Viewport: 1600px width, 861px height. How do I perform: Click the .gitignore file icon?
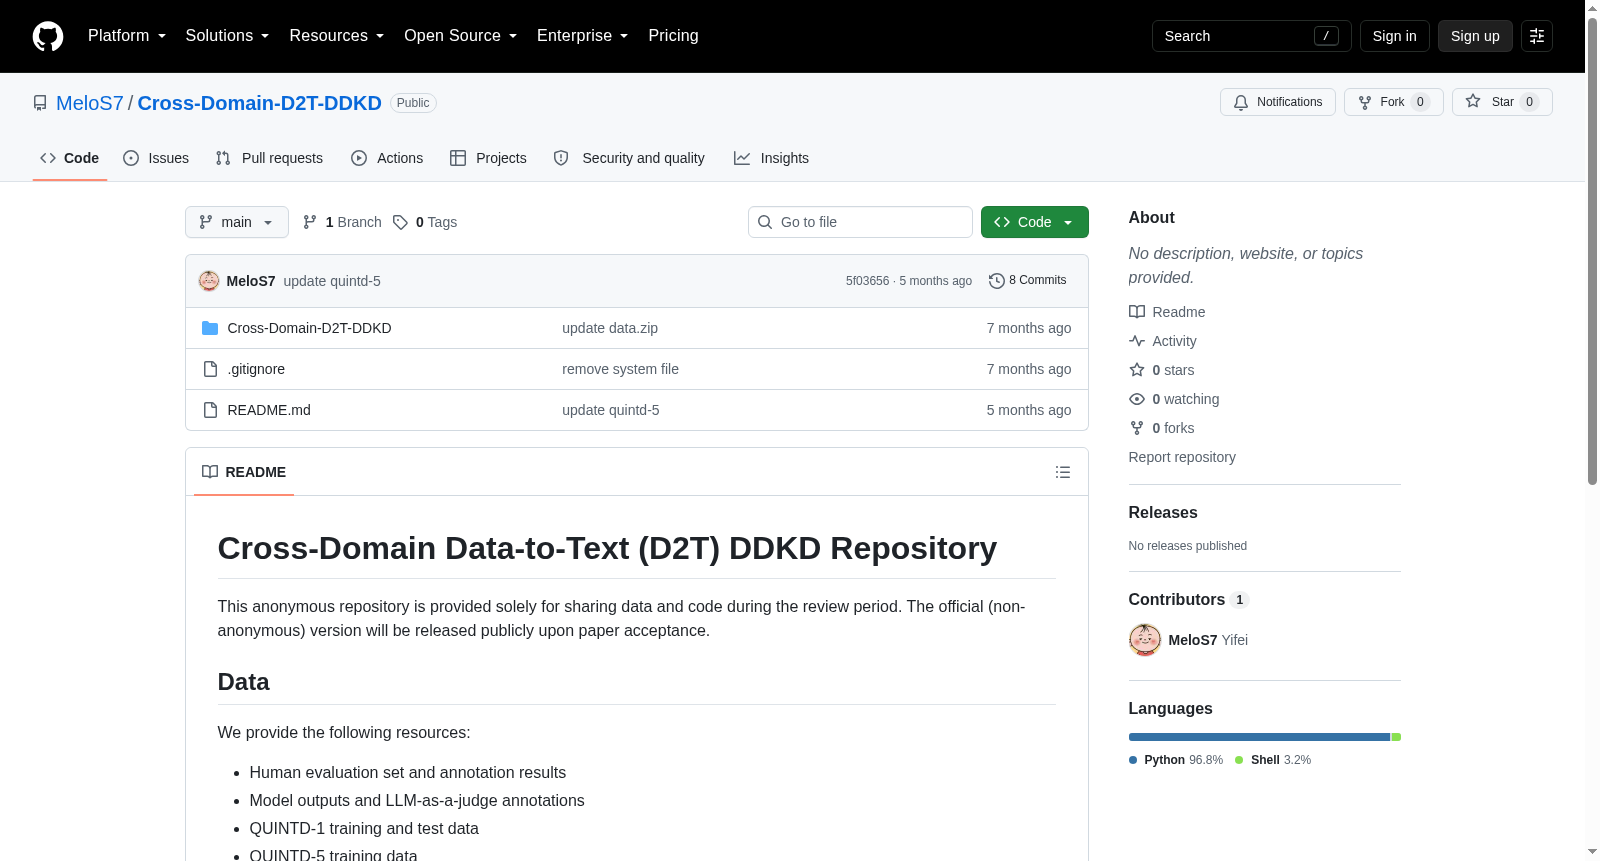point(210,369)
